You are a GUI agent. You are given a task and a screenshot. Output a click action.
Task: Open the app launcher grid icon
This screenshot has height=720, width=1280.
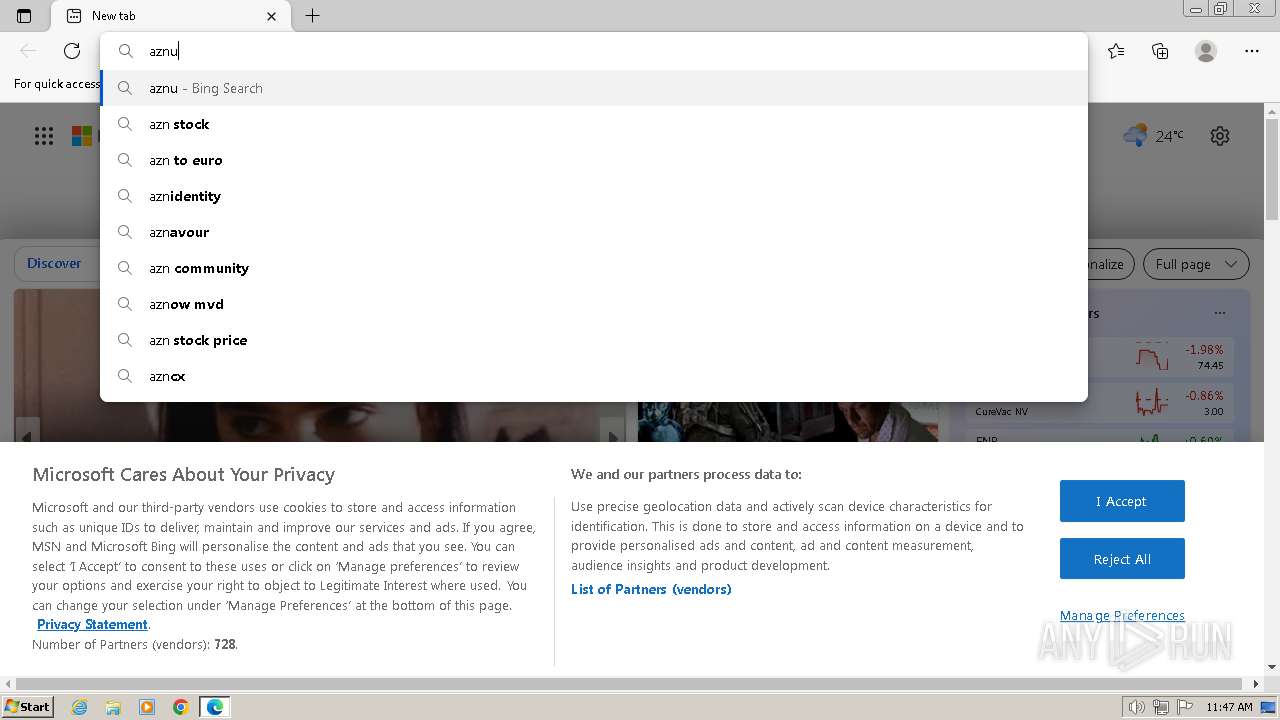tap(44, 136)
